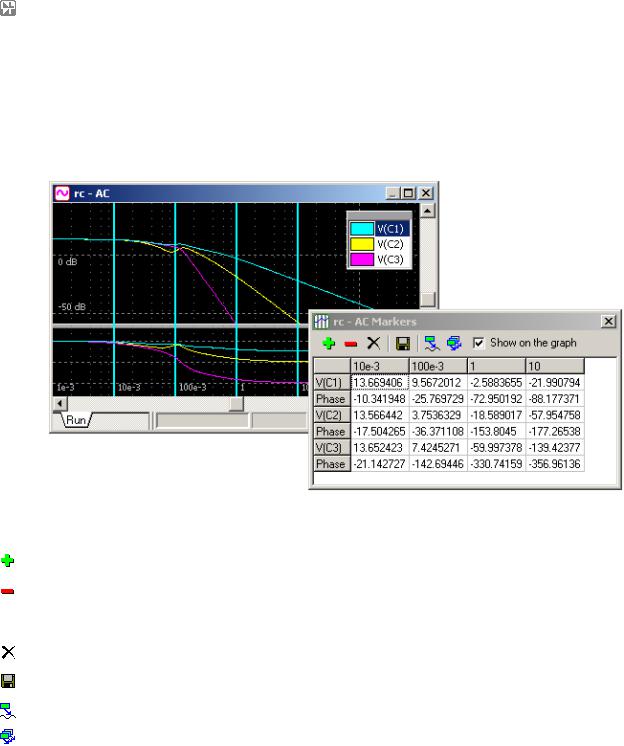Click the black X delete-all icon in AC Markers toolbar
624x746 pixels.
pyautogui.click(x=374, y=343)
